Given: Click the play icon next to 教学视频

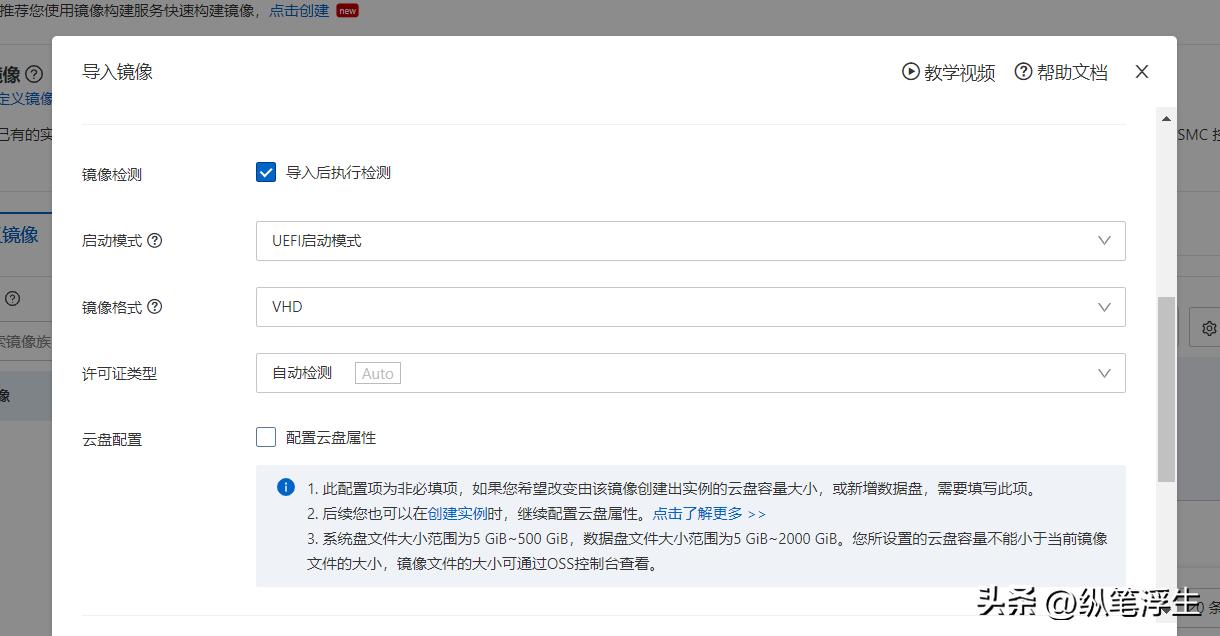Looking at the screenshot, I should pyautogui.click(x=910, y=72).
